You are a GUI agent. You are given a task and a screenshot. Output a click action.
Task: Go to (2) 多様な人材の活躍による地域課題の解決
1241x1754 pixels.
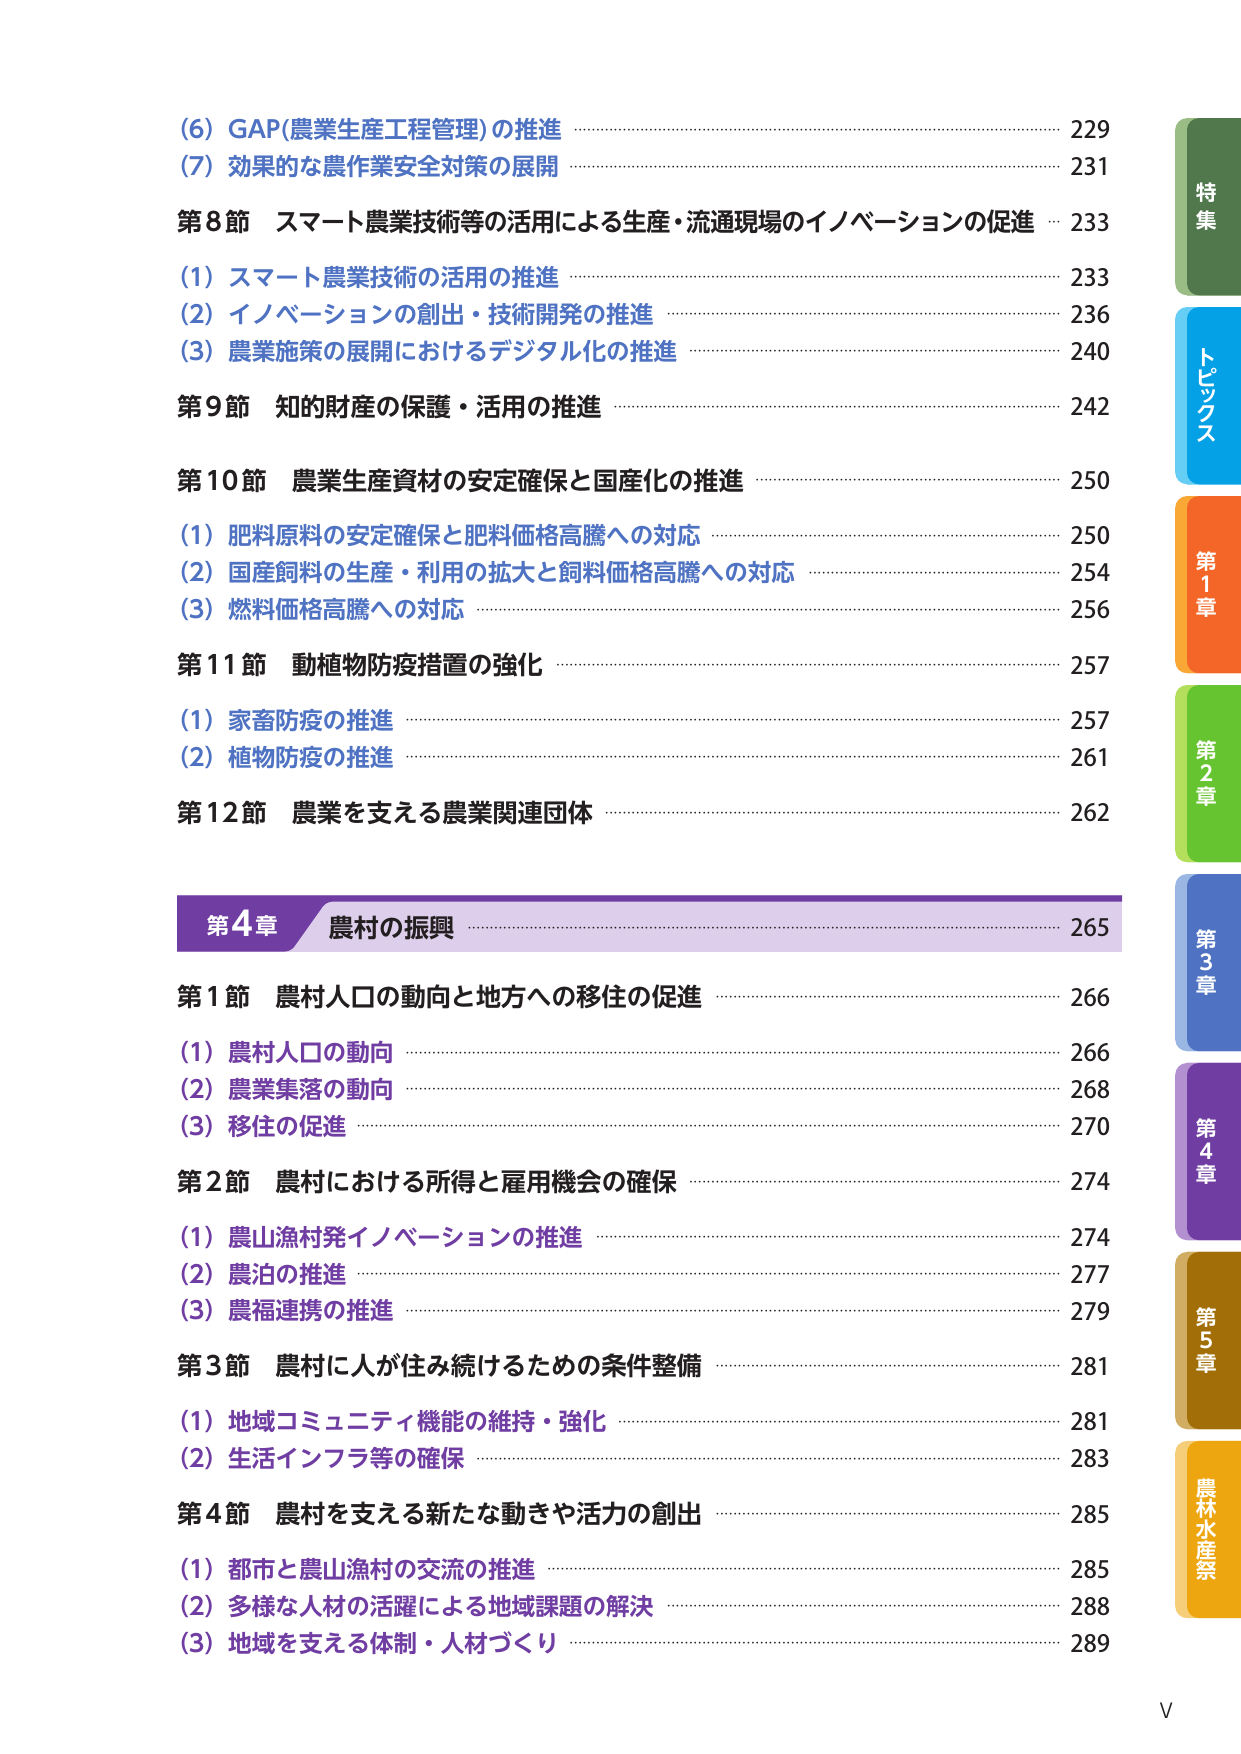tap(416, 1606)
